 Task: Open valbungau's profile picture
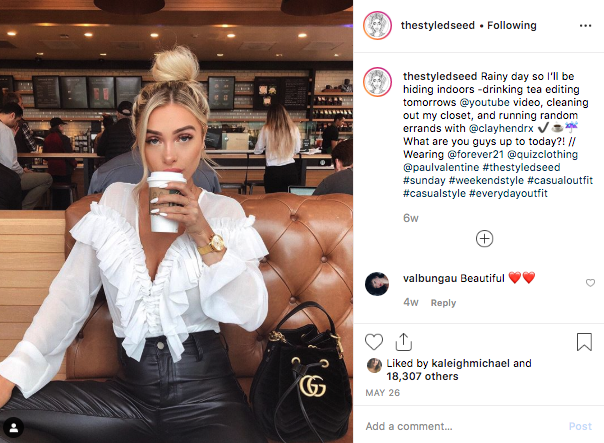pos(377,284)
